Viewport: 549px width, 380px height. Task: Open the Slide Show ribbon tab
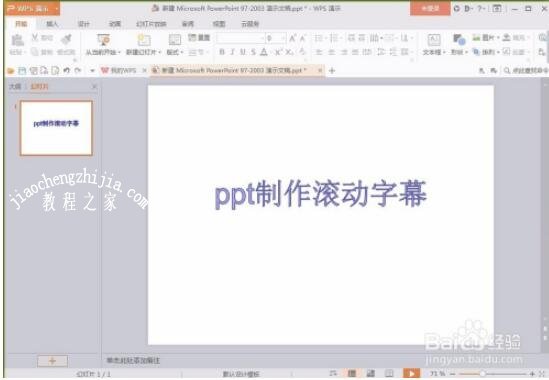151,24
